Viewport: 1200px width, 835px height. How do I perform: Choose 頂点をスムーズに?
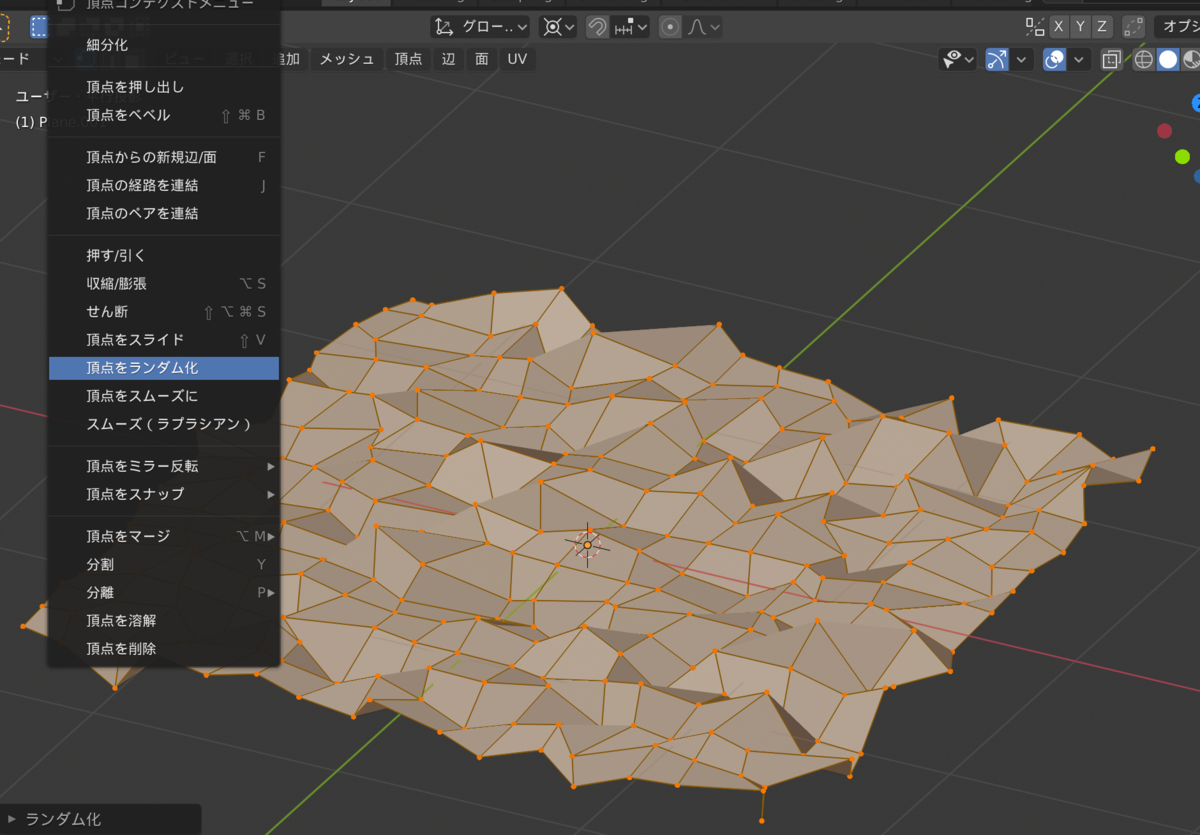click(x=164, y=396)
